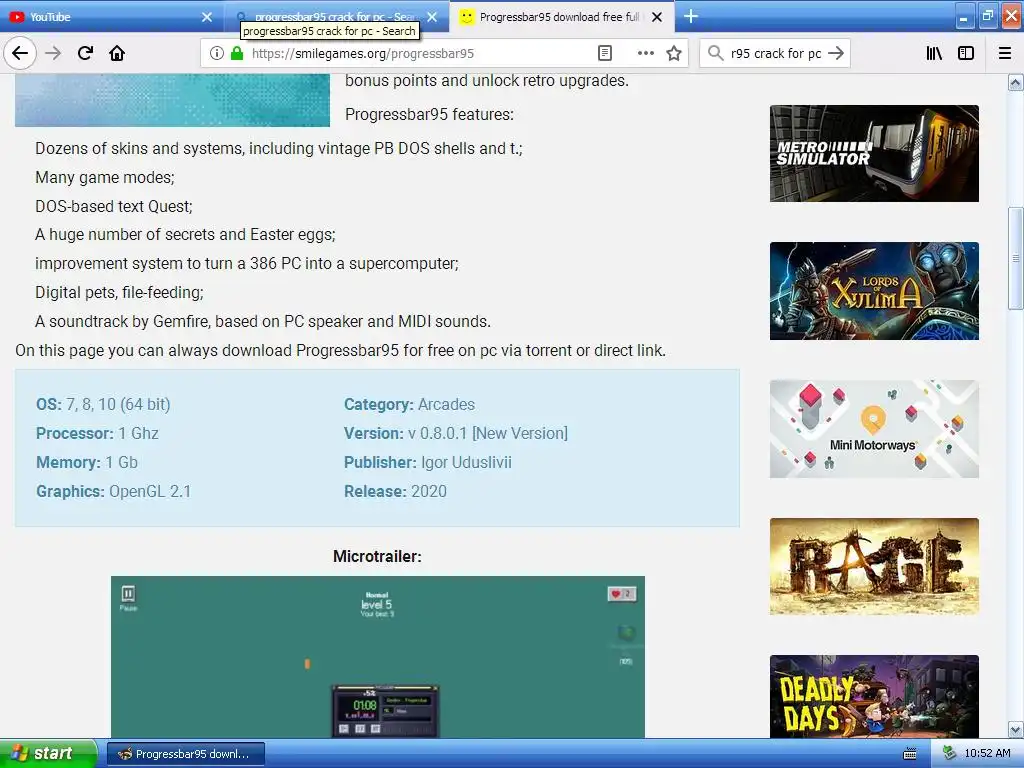Toggle reader view icon
Image resolution: width=1024 pixels, height=768 pixels.
click(605, 54)
